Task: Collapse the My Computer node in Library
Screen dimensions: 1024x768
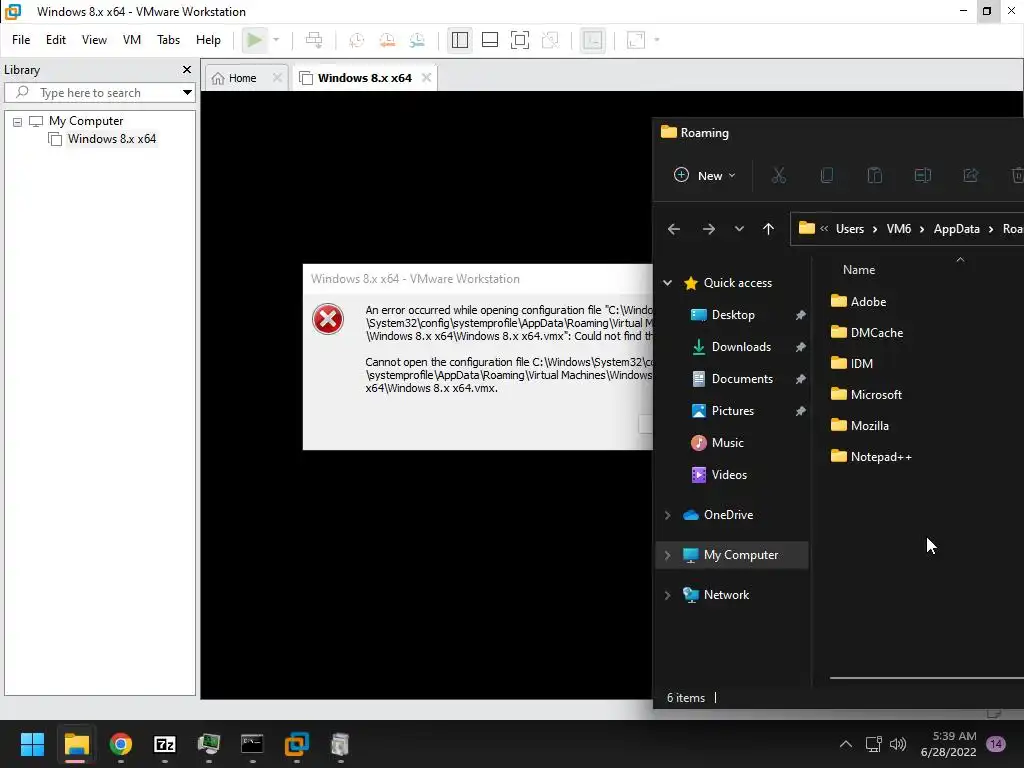Action: 18,121
